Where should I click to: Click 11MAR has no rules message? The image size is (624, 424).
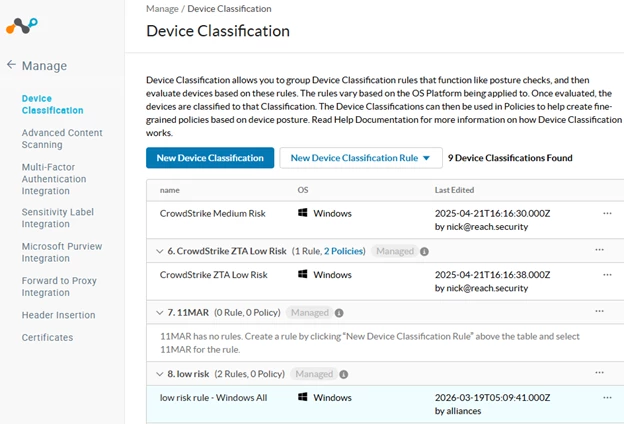[x=369, y=343]
